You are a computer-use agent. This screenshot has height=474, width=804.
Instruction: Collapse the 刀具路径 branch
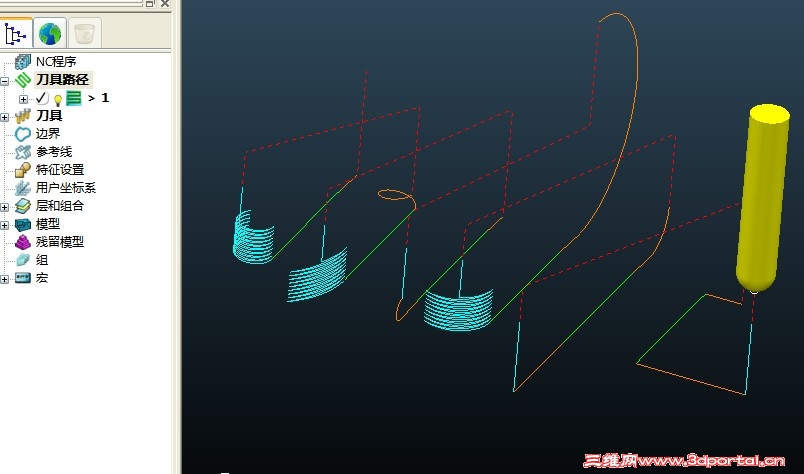(x=5, y=81)
